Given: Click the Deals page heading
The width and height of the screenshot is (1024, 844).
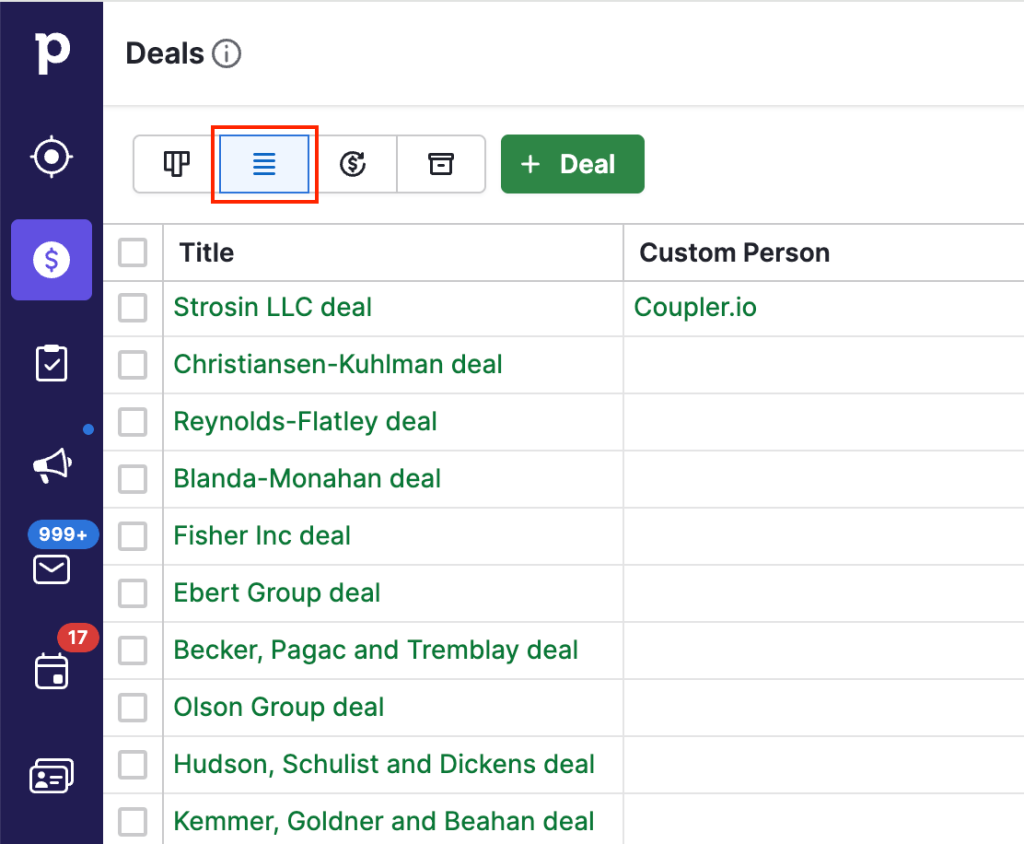Looking at the screenshot, I should [x=165, y=54].
